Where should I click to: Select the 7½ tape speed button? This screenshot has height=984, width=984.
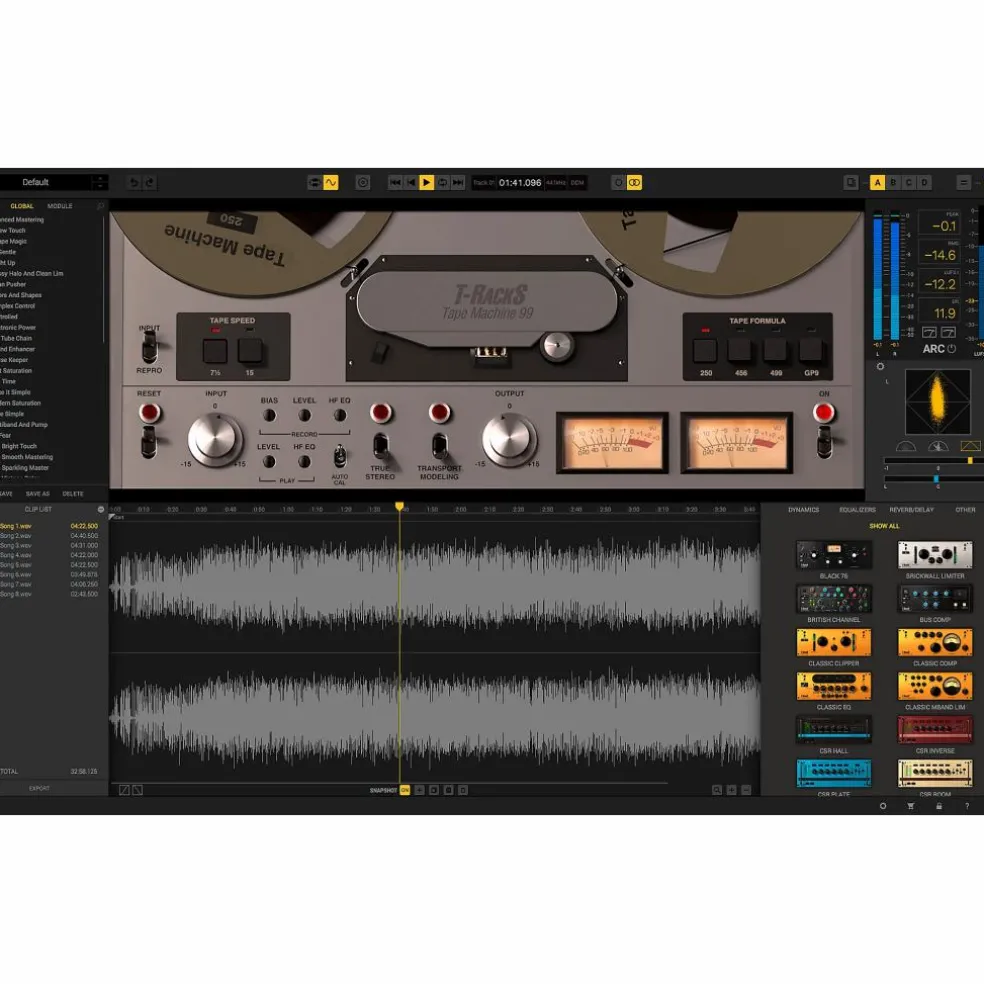click(215, 351)
